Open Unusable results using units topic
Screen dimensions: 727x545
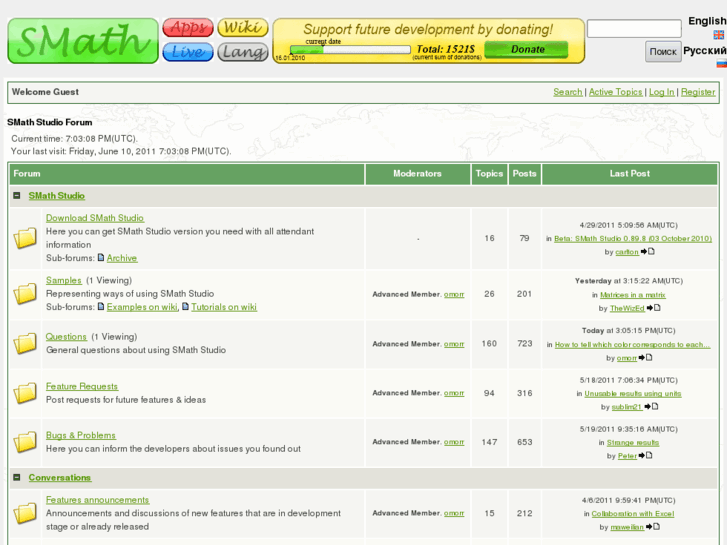tap(632, 394)
